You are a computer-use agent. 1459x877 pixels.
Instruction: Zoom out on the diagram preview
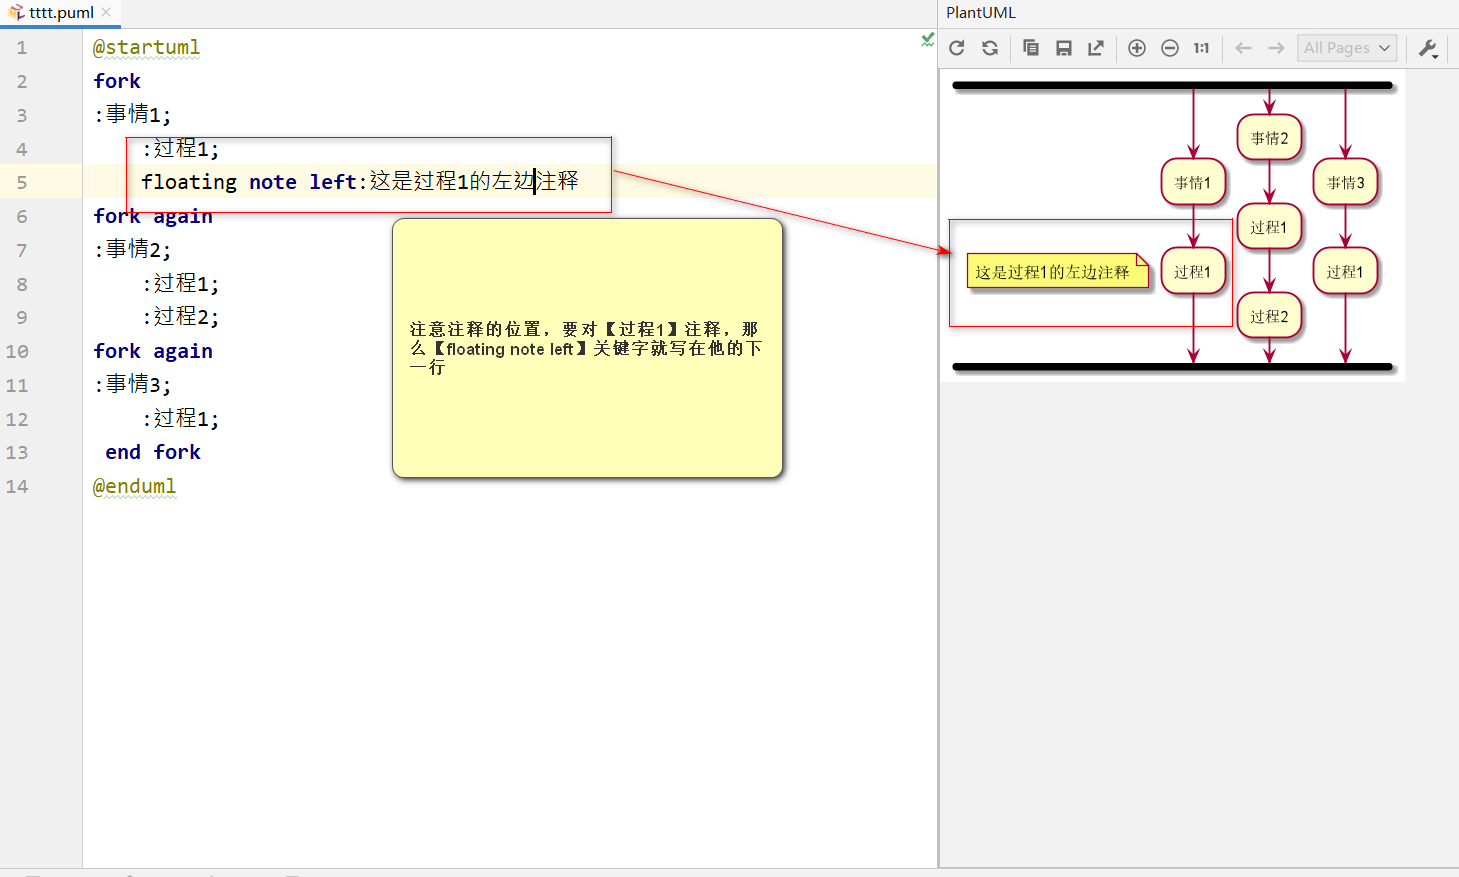coord(1170,47)
